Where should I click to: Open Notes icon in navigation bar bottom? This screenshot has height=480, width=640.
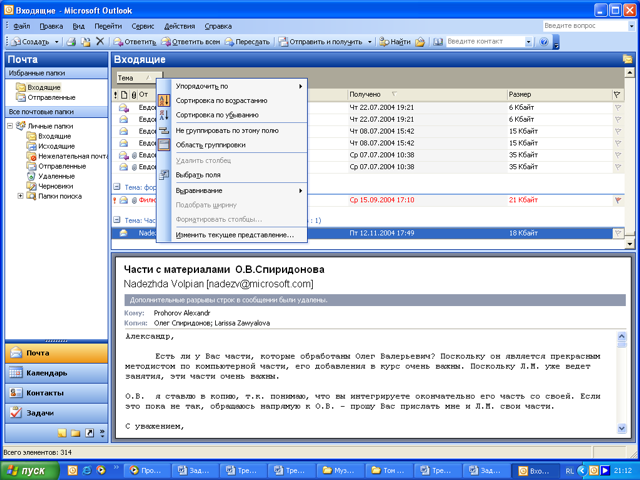[x=62, y=433]
